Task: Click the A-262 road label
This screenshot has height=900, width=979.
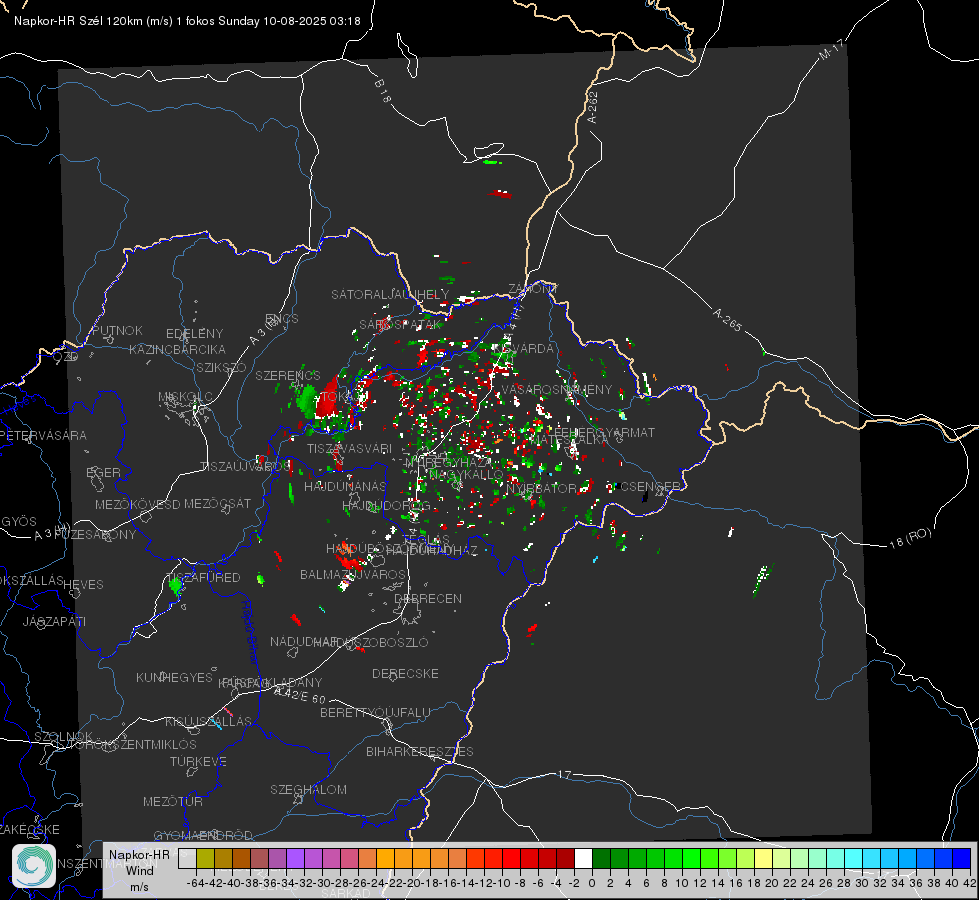Action: click(x=593, y=107)
